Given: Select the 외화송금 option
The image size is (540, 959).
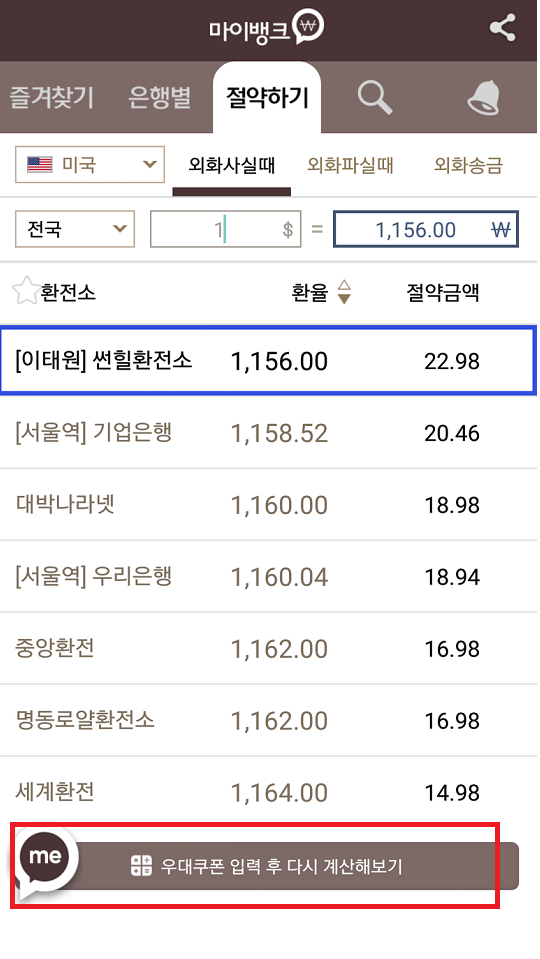Looking at the screenshot, I should pos(468,165).
